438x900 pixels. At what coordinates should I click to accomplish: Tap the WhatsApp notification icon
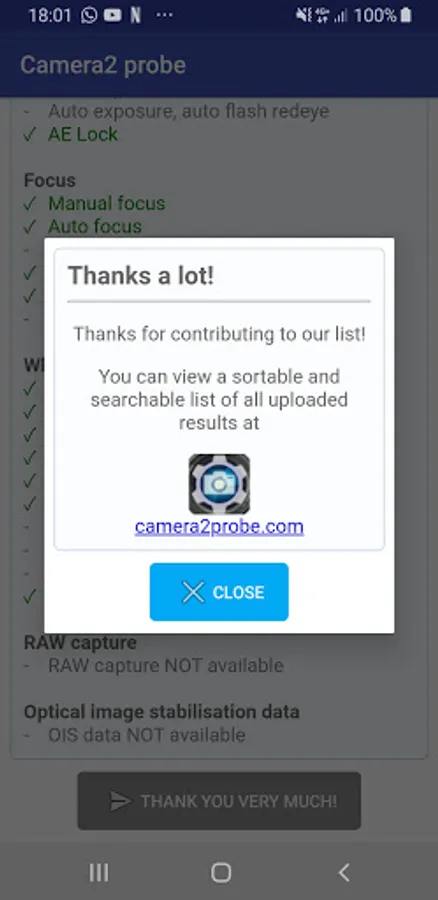tap(89, 15)
